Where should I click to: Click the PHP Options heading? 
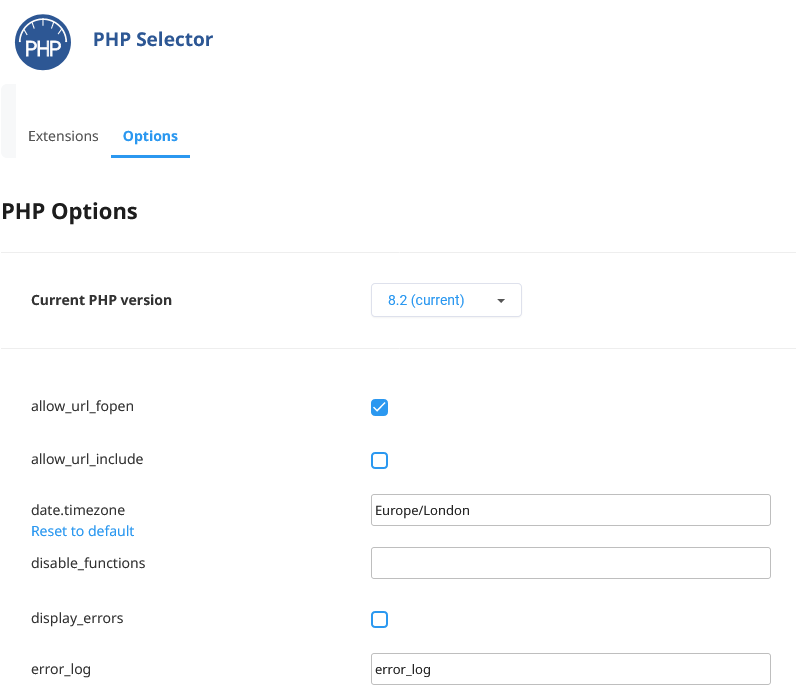(x=69, y=212)
